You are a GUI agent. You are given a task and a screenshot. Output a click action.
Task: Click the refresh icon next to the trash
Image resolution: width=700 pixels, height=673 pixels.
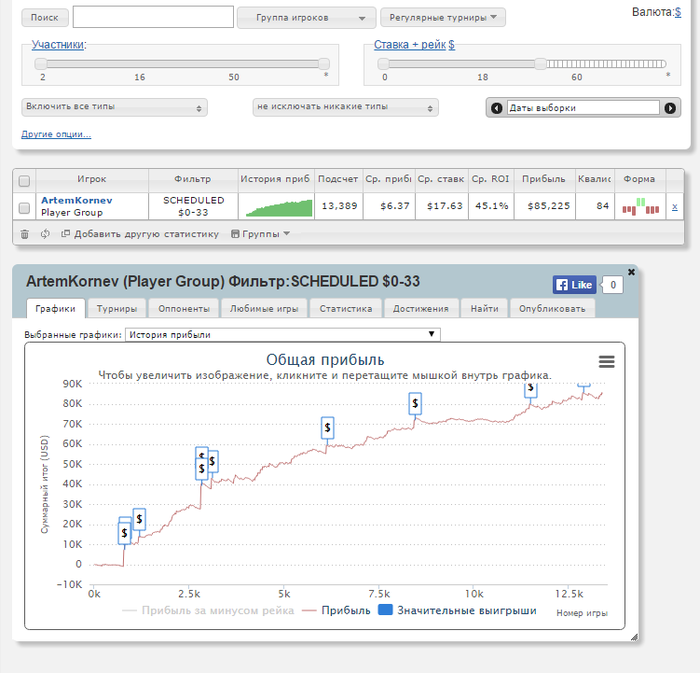45,234
